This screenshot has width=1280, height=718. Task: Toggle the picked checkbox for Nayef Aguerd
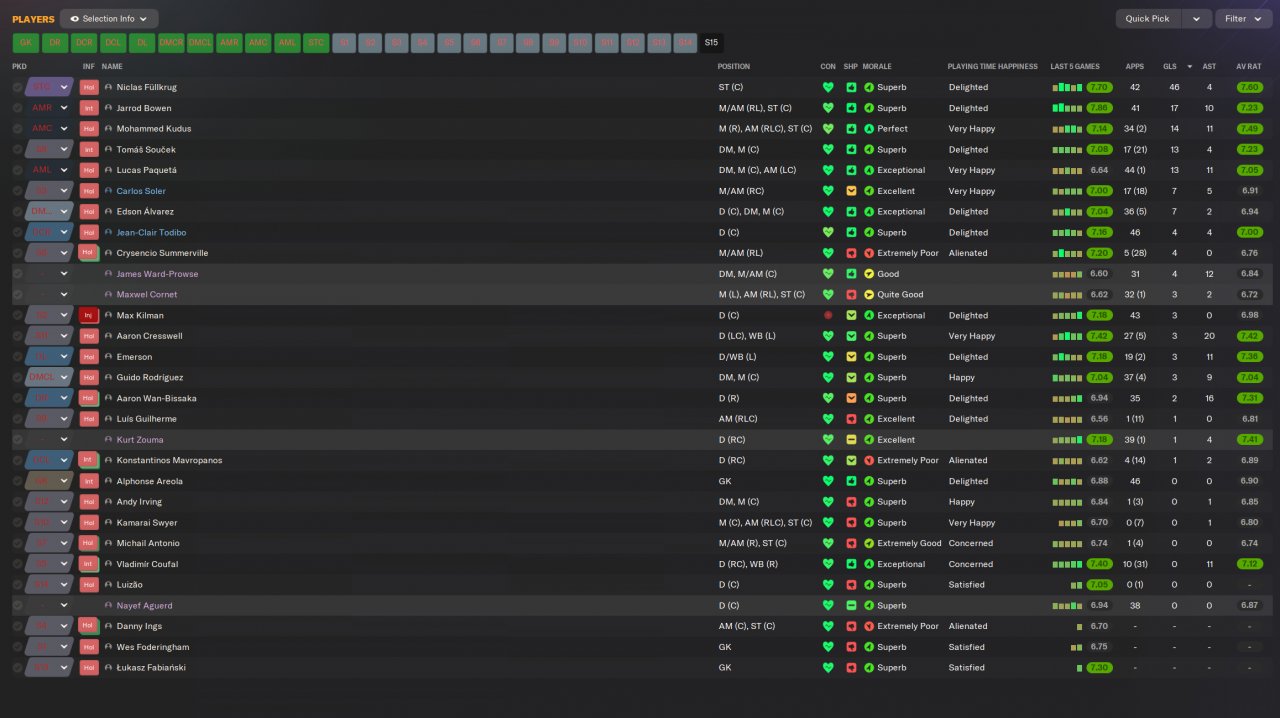point(17,606)
